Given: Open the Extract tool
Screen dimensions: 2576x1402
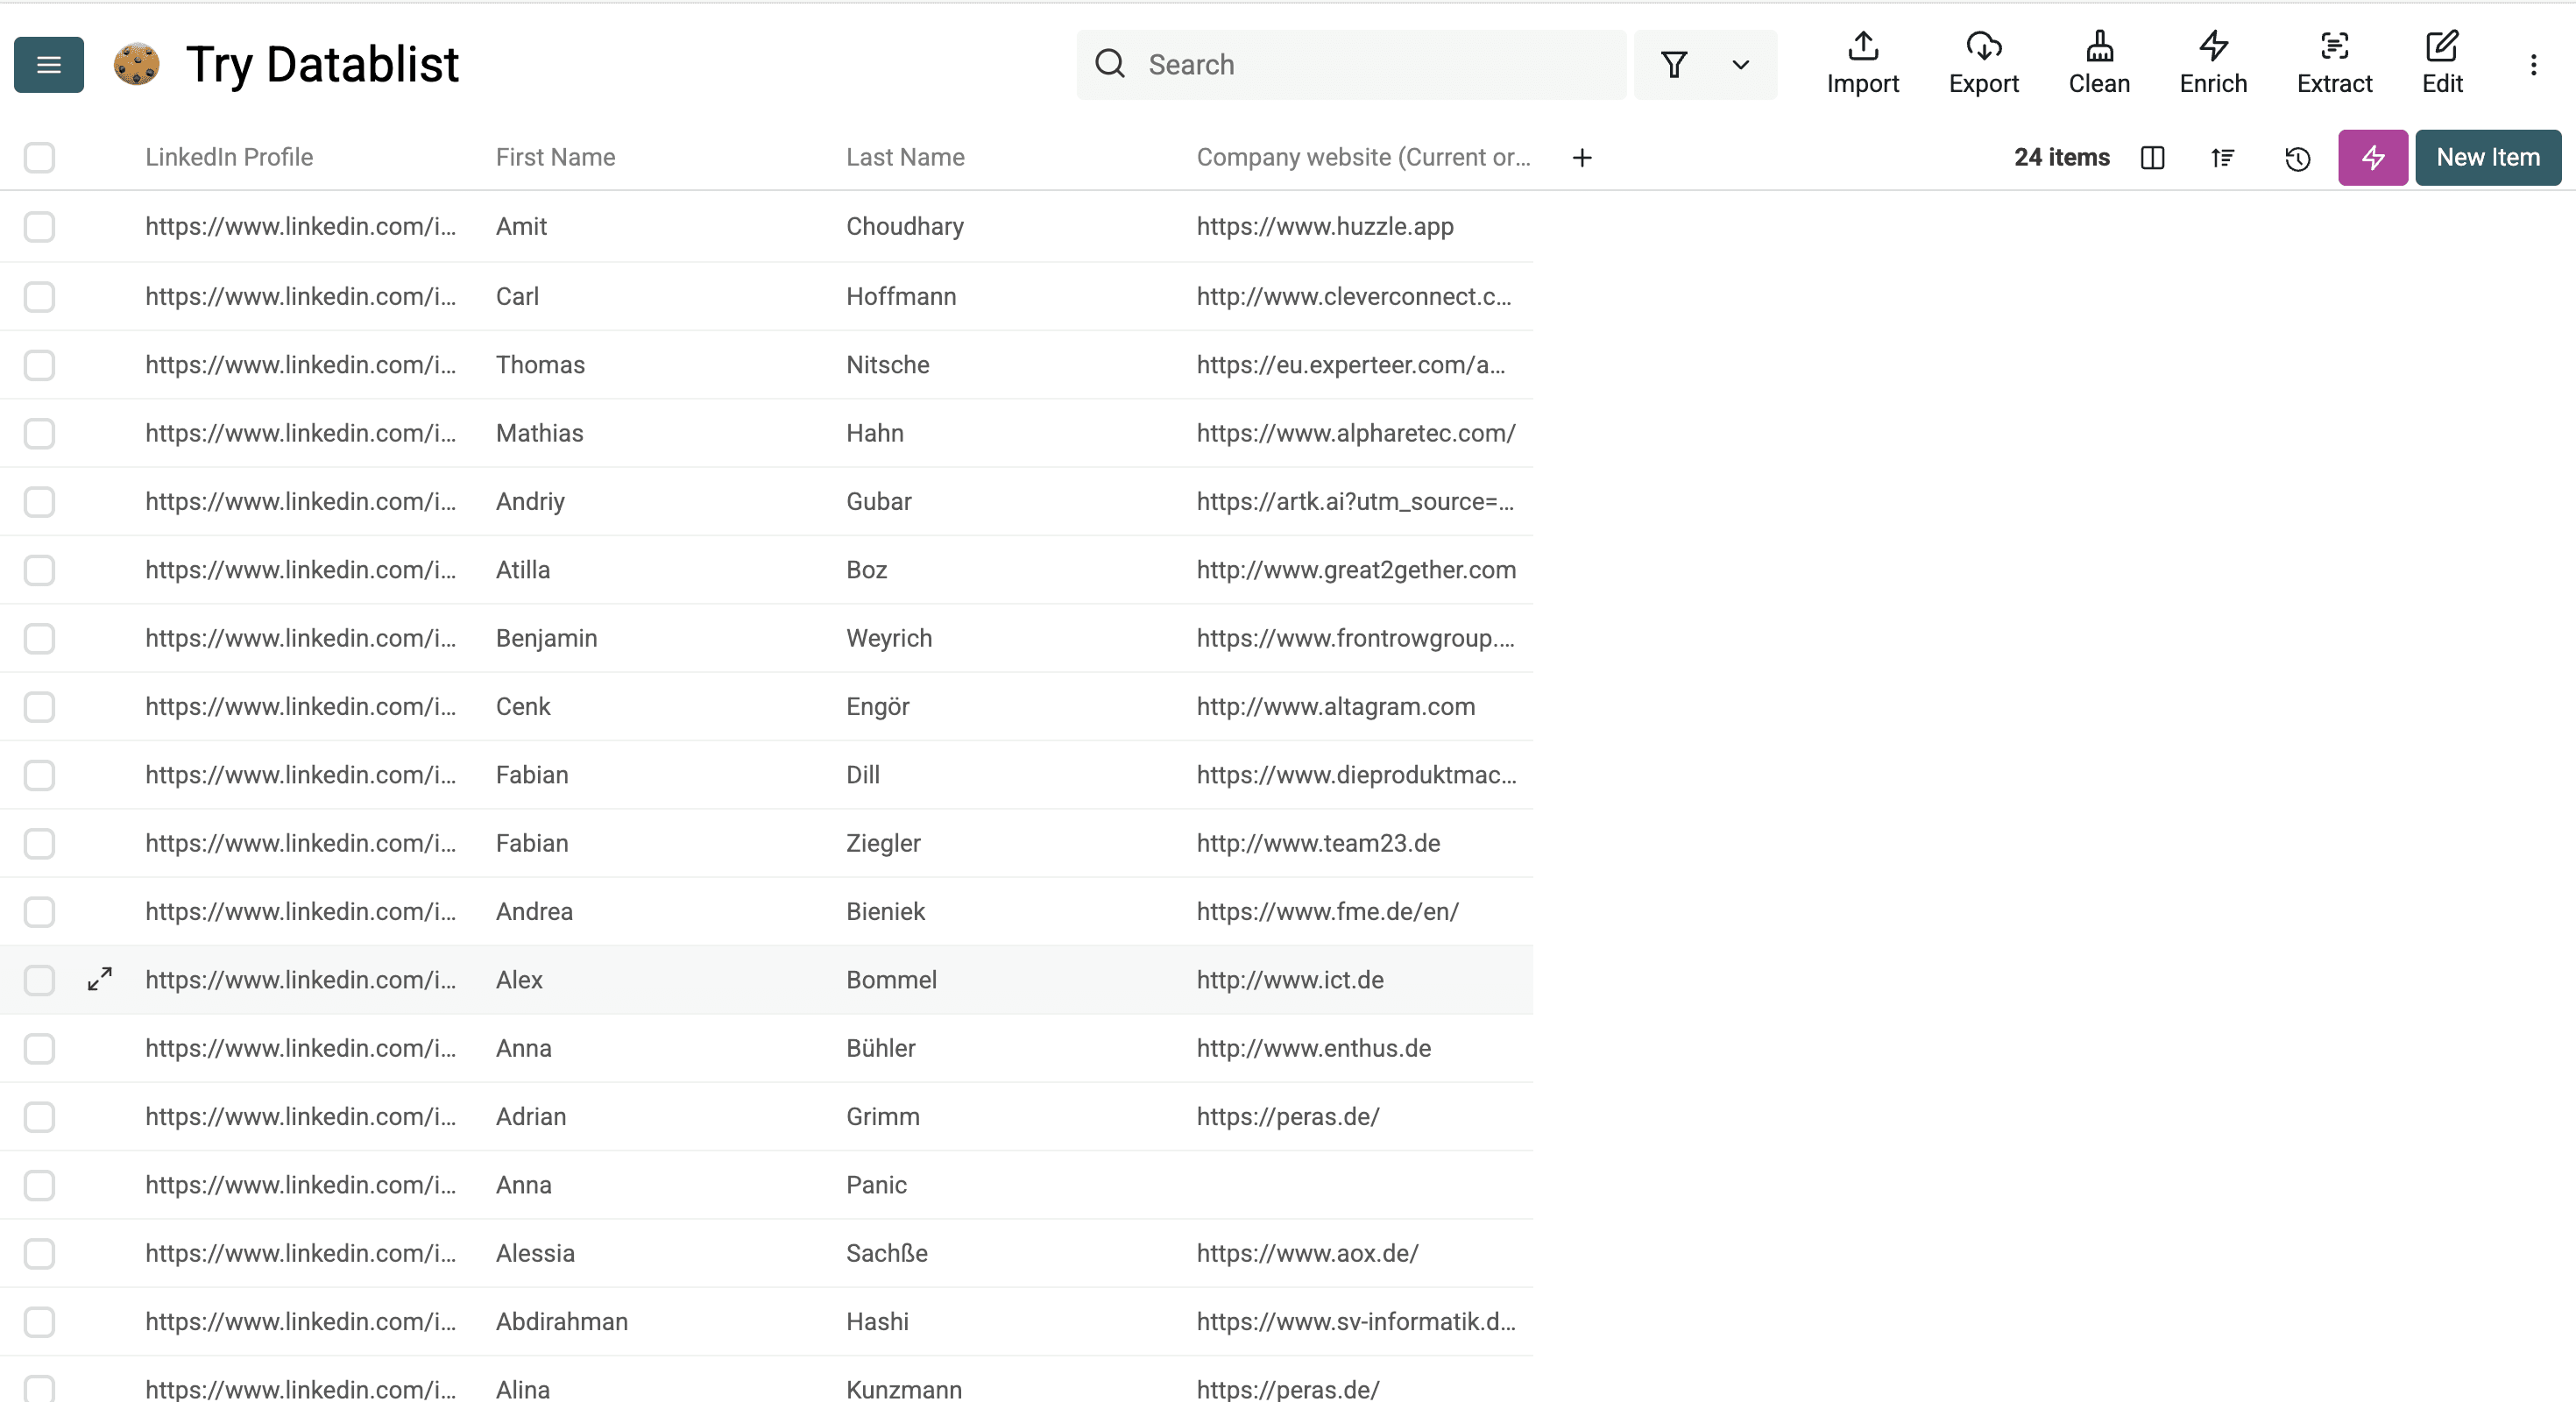Looking at the screenshot, I should pos(2334,63).
